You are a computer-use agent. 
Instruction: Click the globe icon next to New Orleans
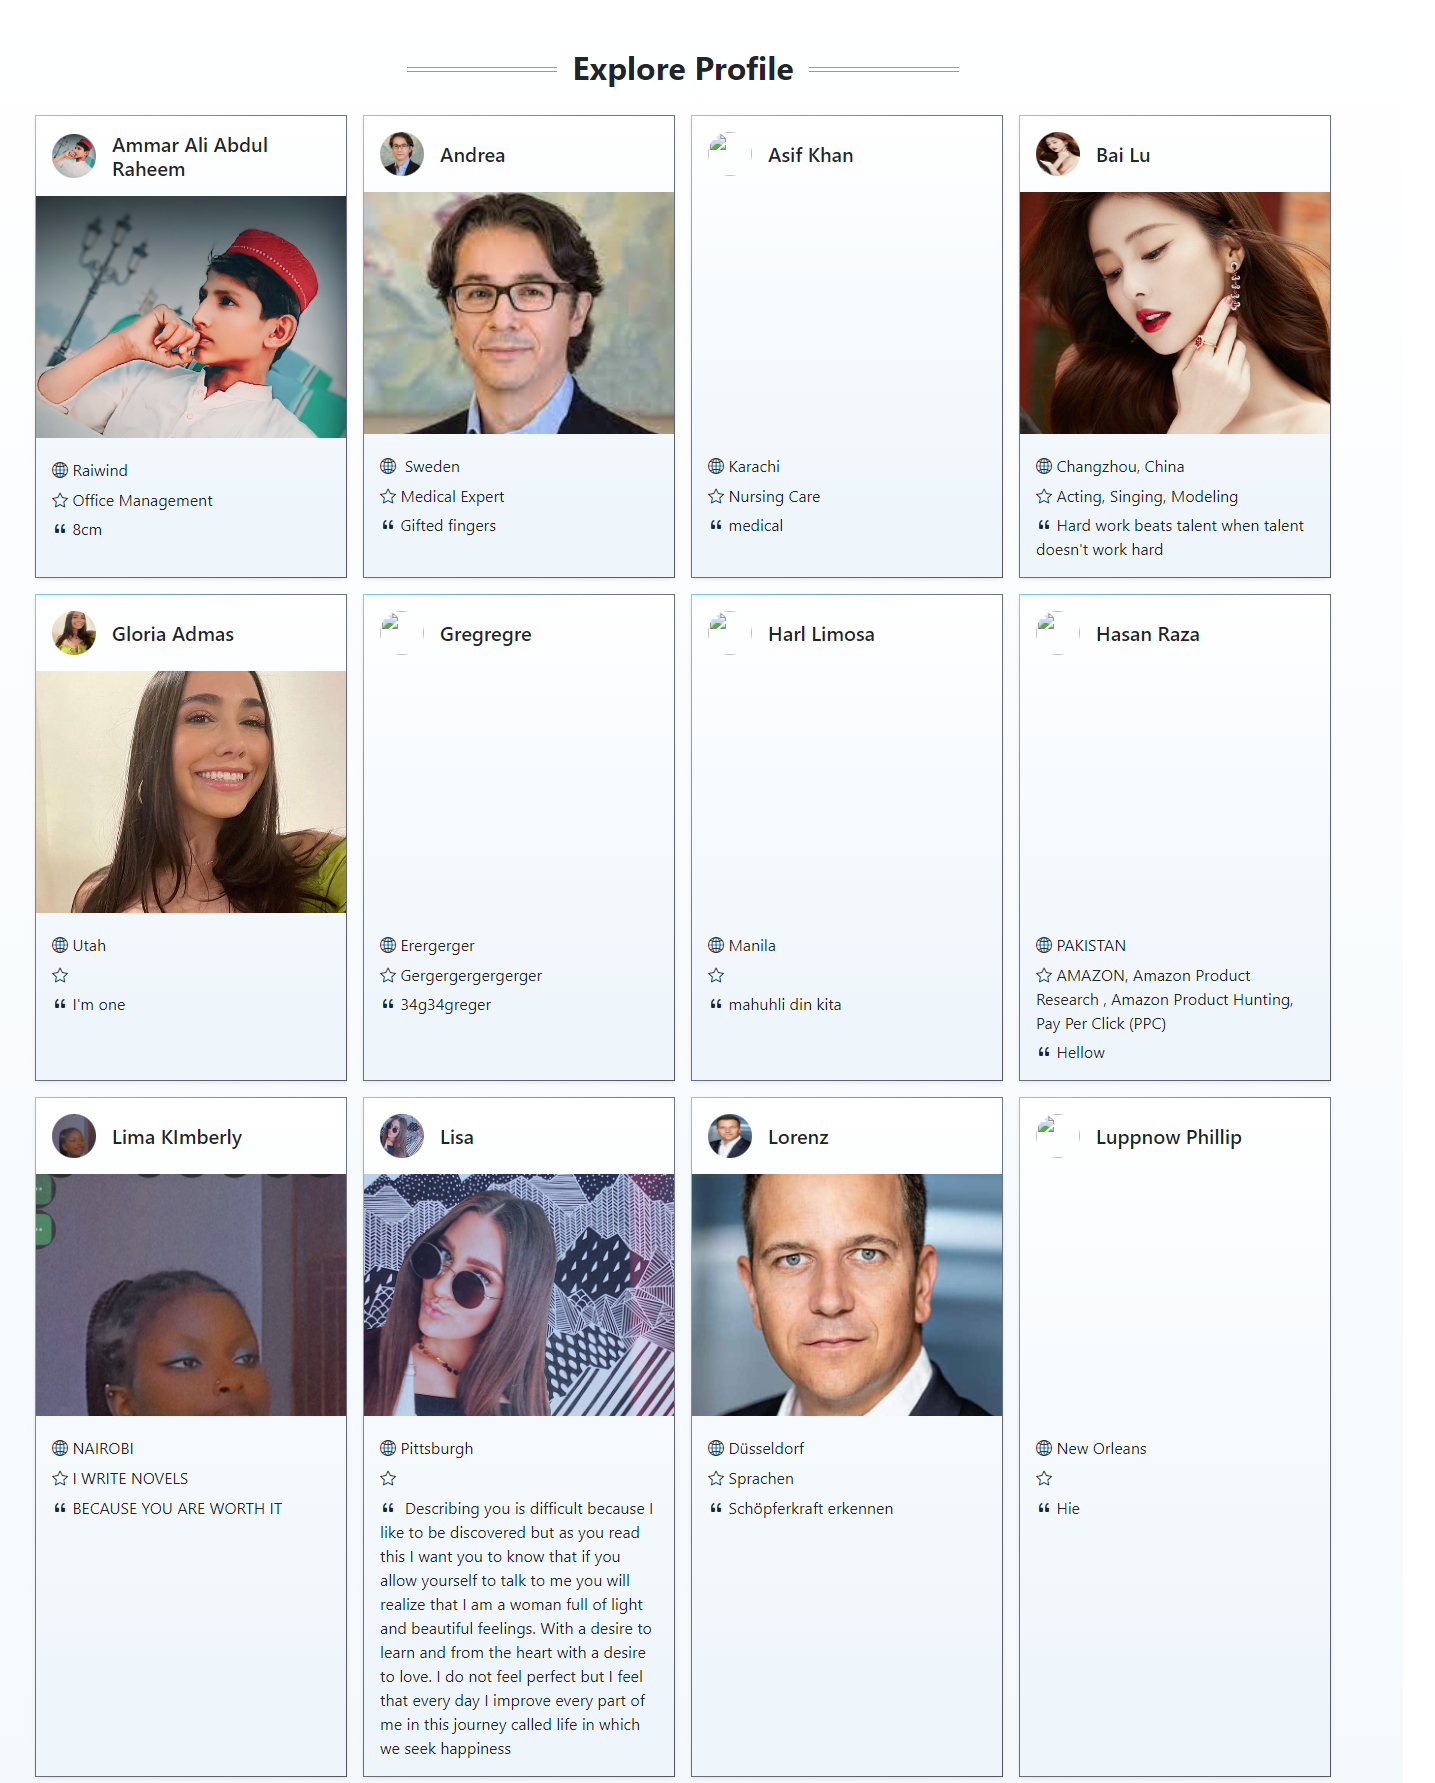(1044, 1448)
